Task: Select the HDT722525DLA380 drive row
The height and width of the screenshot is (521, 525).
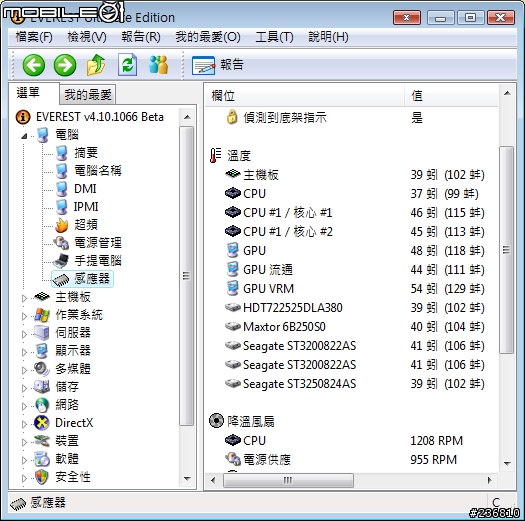Action: 352,308
